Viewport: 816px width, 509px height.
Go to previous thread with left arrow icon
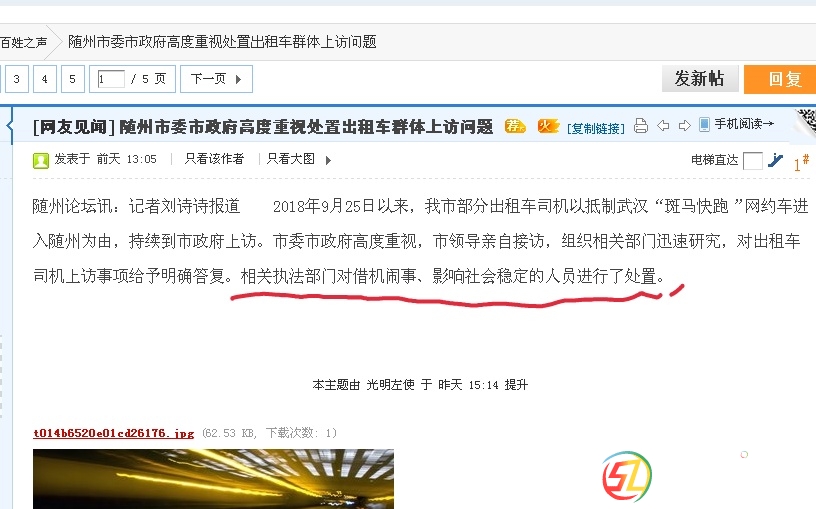pyautogui.click(x=663, y=125)
